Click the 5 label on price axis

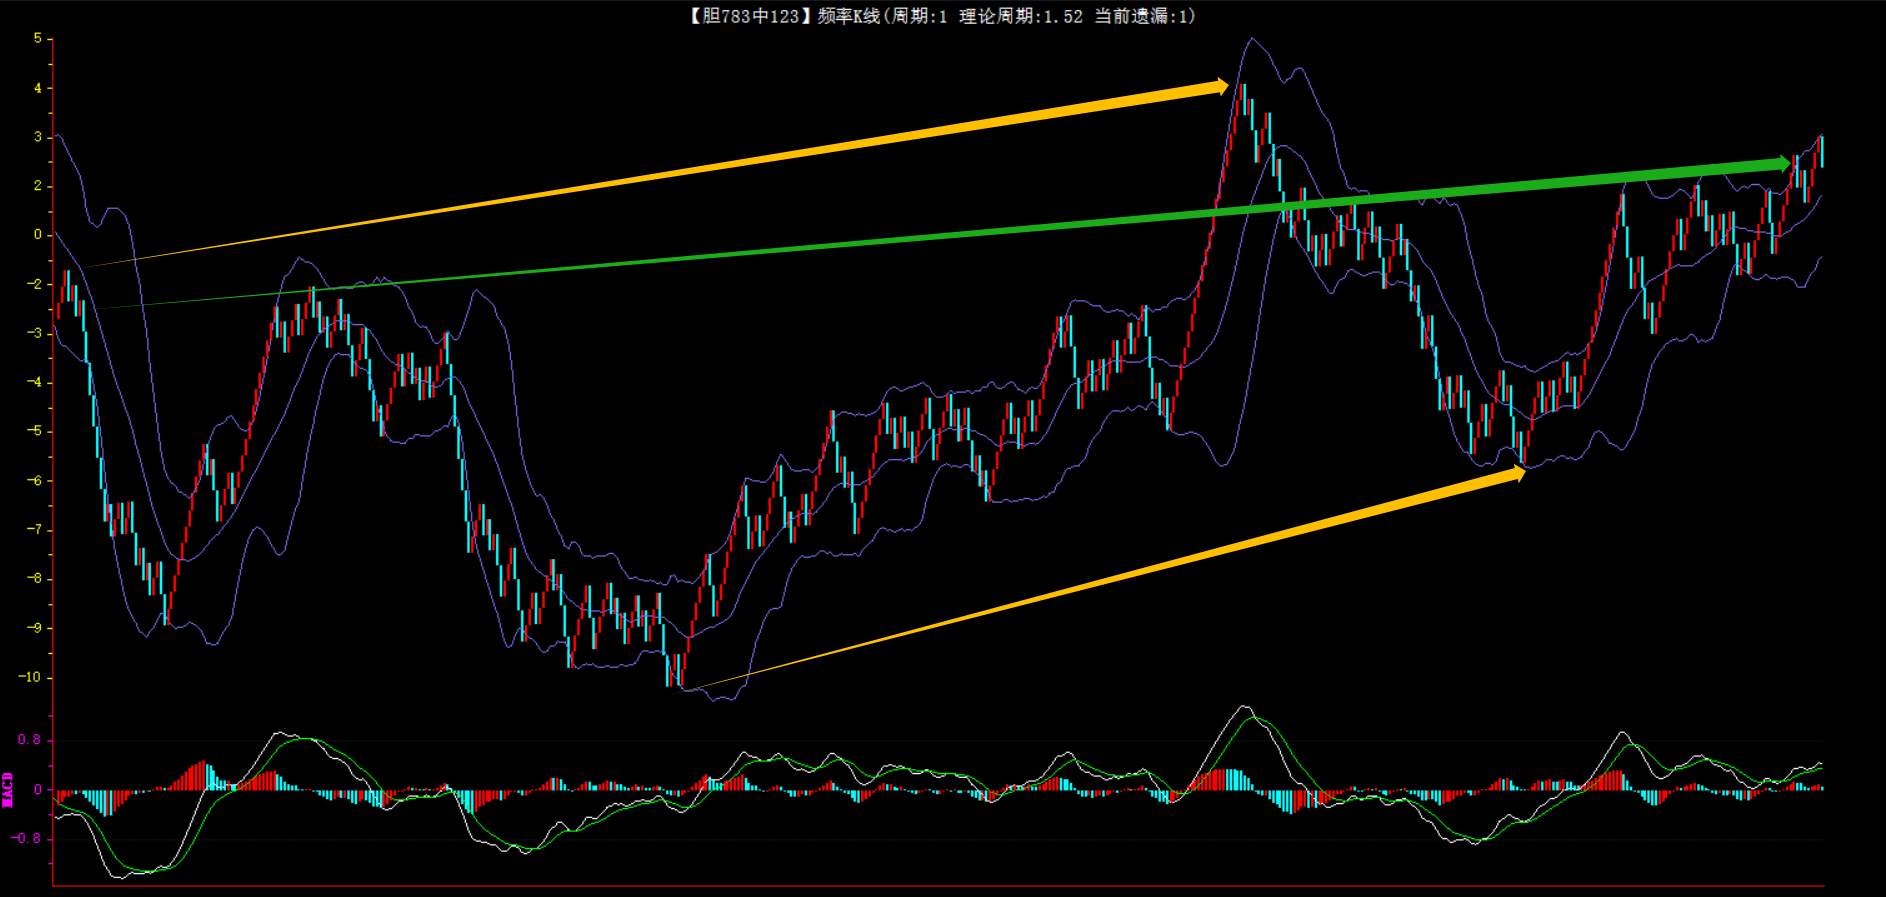click(38, 39)
